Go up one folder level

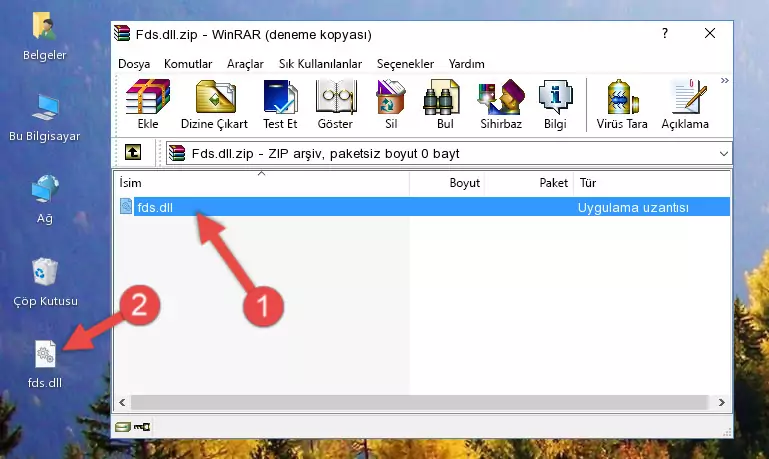133,153
